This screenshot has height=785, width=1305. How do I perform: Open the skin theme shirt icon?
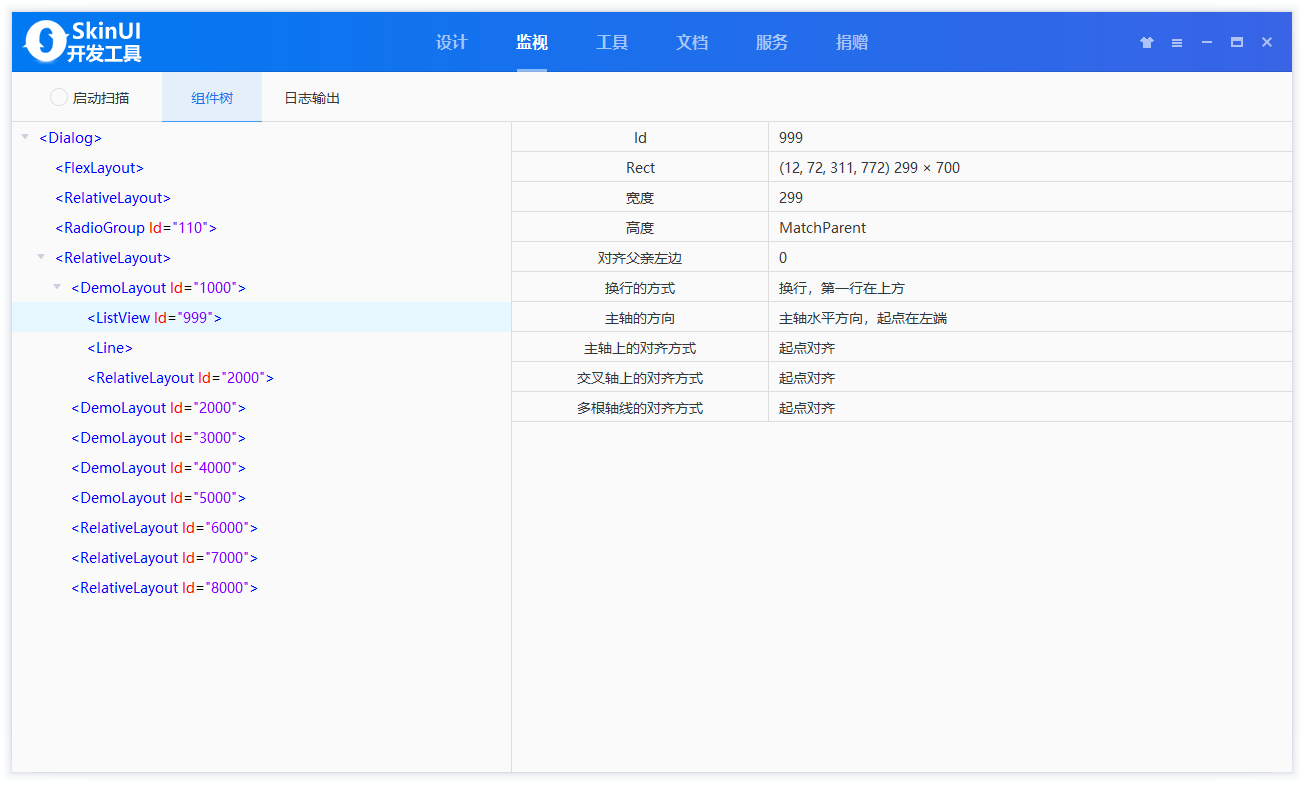click(1147, 42)
